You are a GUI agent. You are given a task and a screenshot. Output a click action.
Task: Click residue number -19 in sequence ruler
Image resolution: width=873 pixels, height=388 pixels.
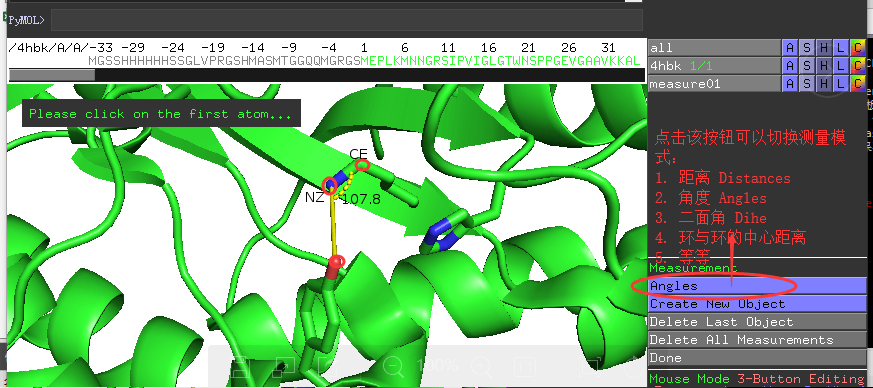click(213, 48)
